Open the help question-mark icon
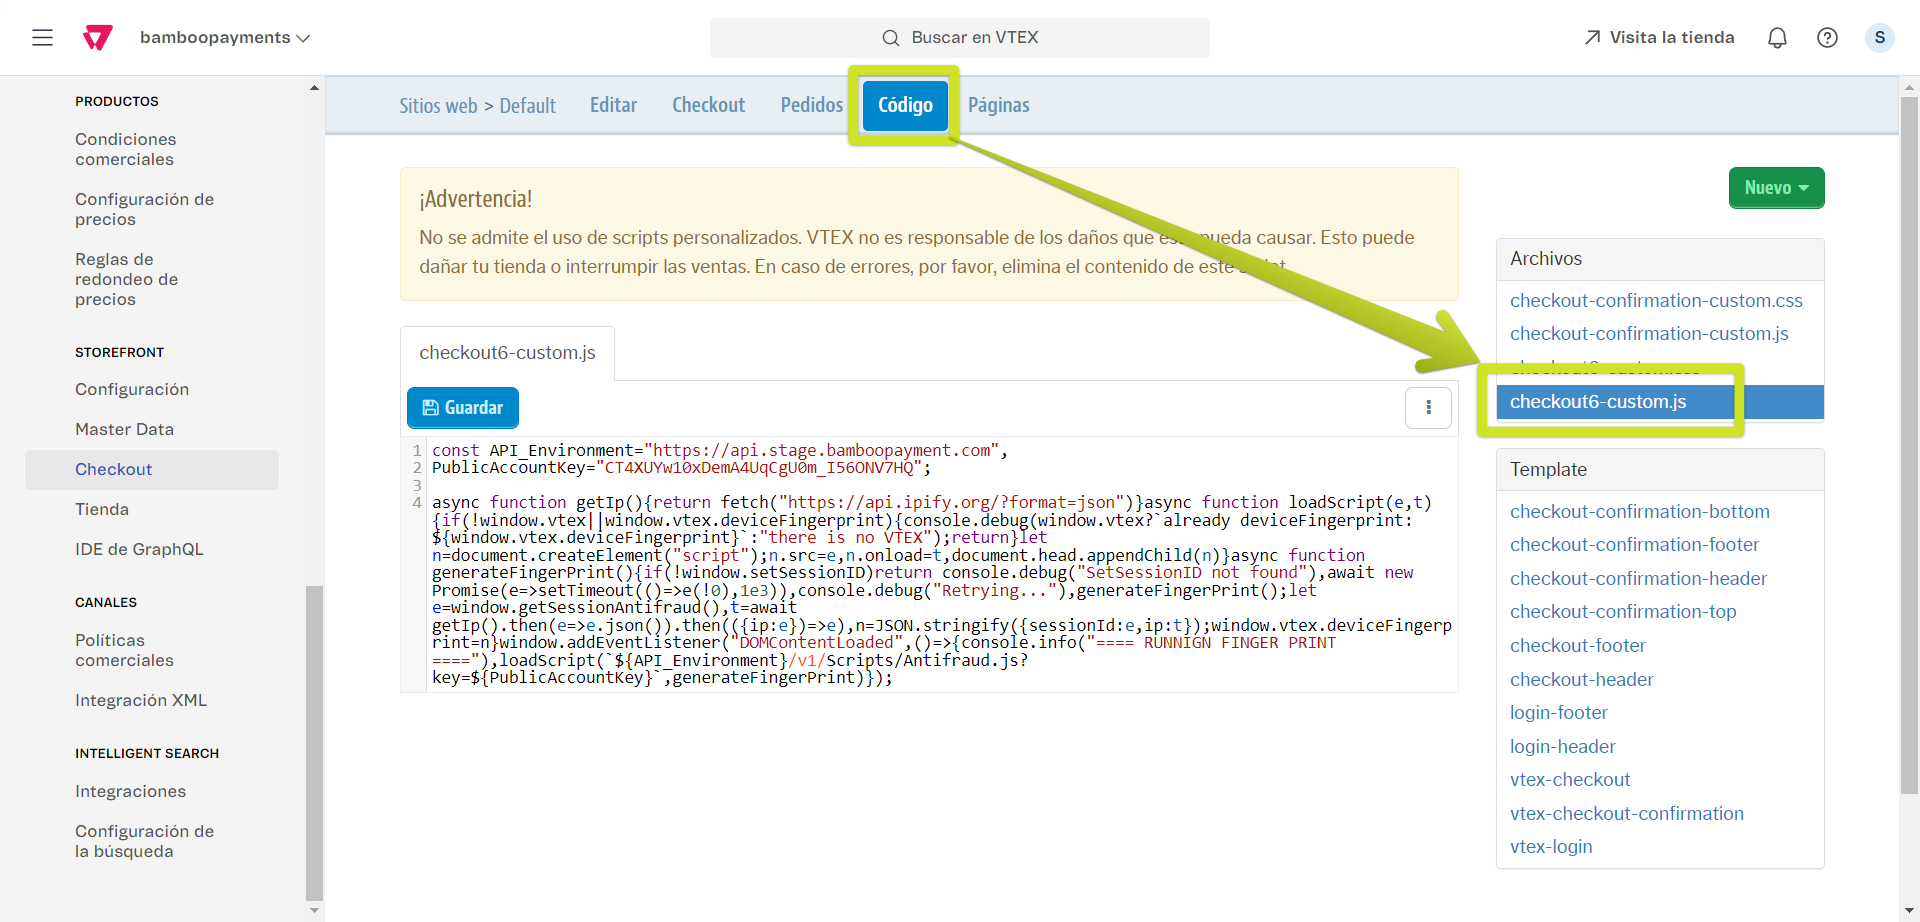This screenshot has width=1920, height=922. click(1827, 38)
